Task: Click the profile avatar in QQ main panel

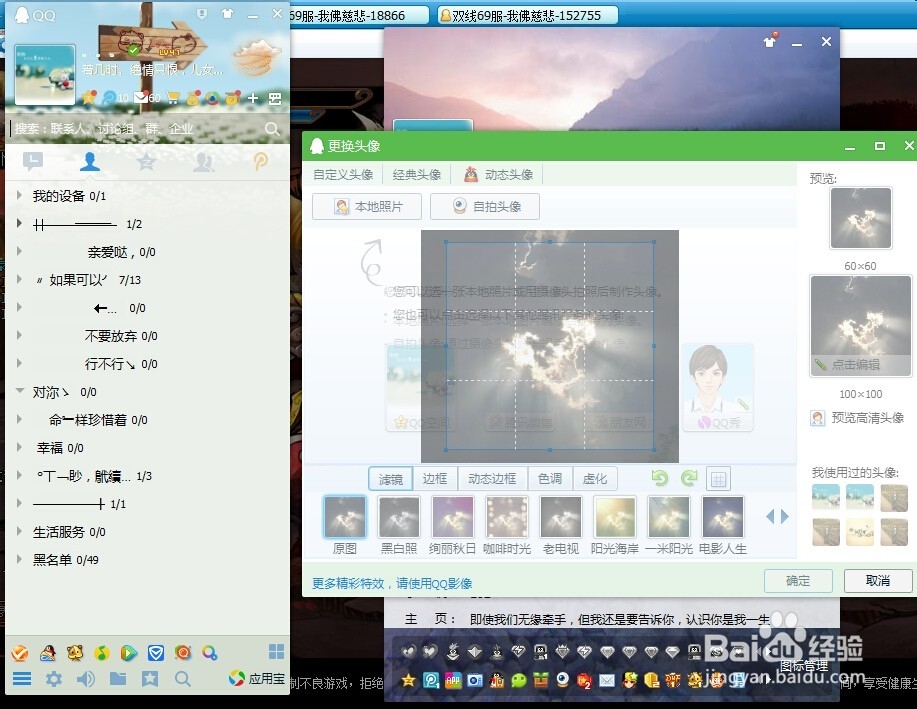Action: pos(44,74)
